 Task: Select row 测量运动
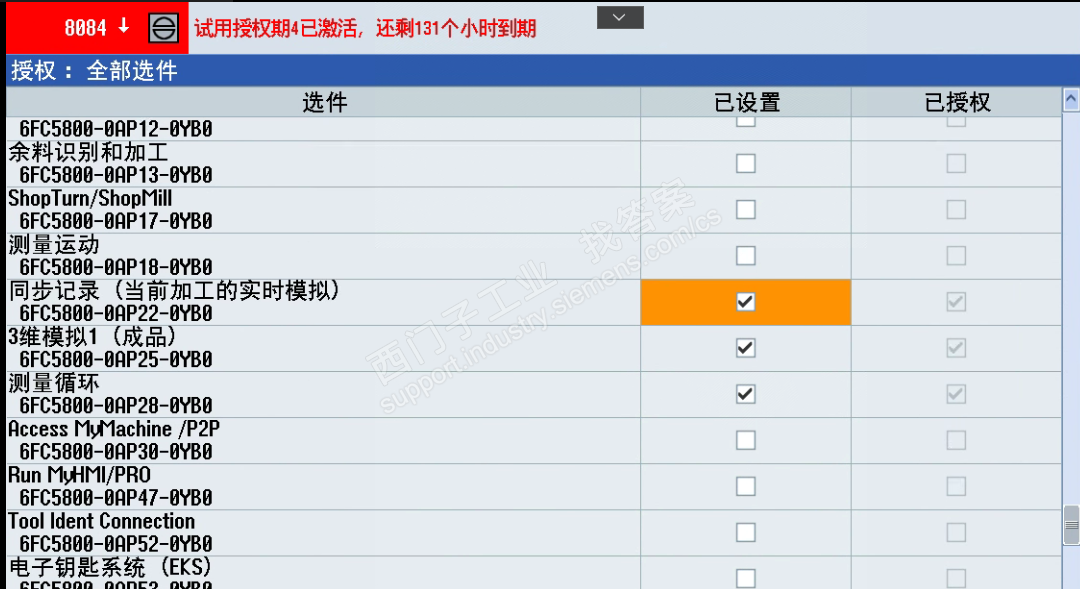pos(534,256)
